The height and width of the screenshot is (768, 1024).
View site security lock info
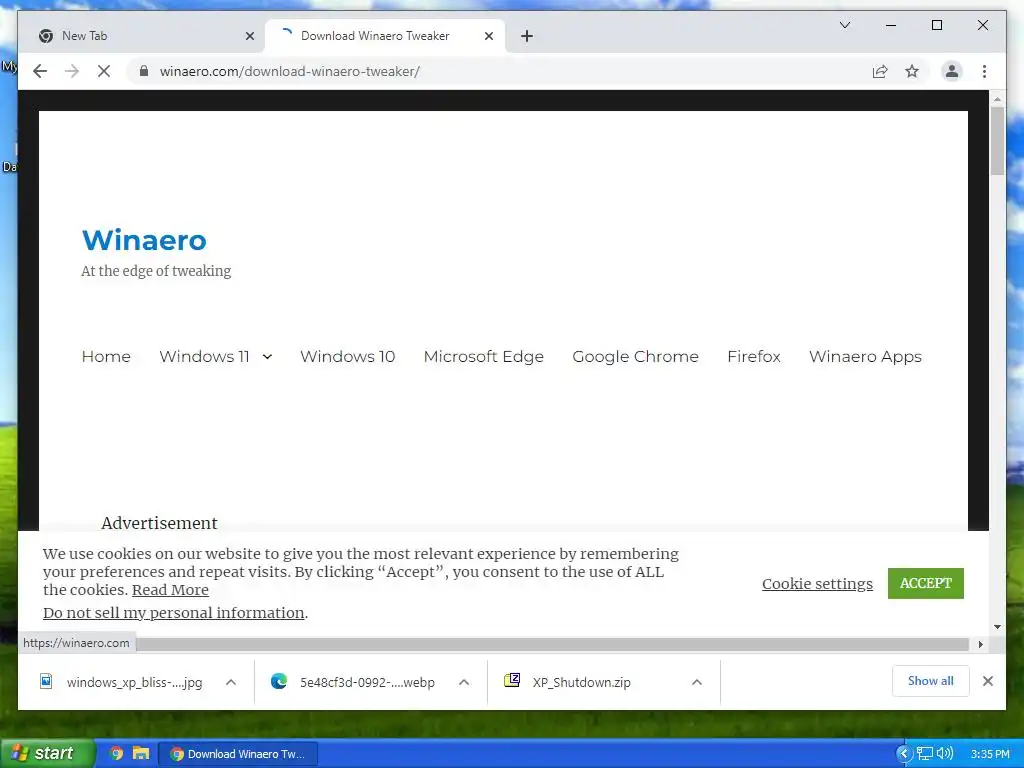click(x=144, y=71)
